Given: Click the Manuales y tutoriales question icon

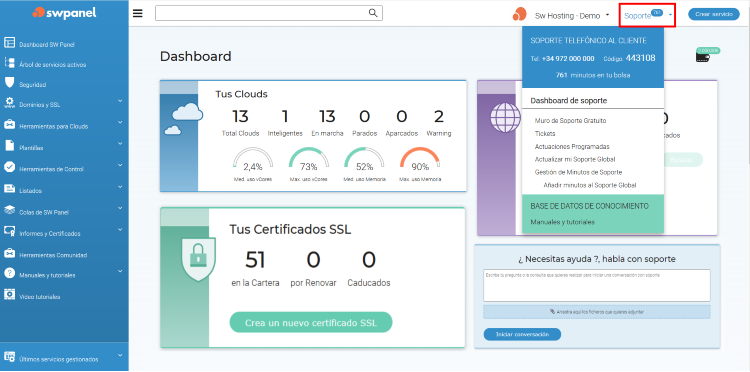Looking at the screenshot, I should click(x=10, y=274).
